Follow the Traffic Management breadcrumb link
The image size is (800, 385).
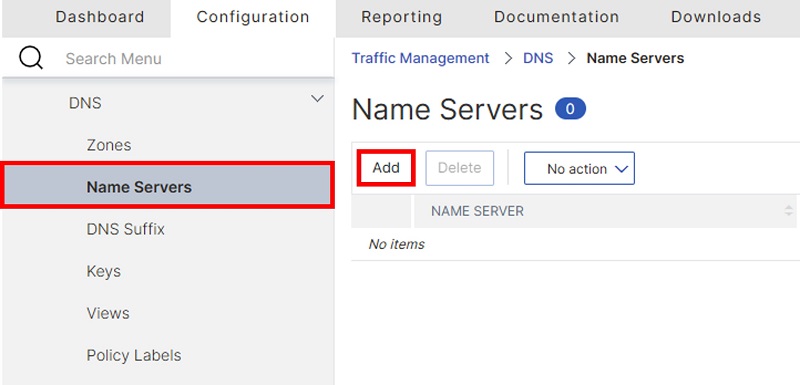[x=420, y=58]
